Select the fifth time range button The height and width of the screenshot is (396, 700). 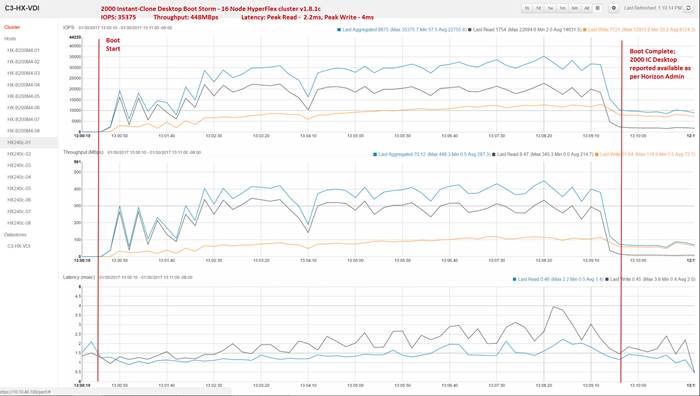pyautogui.click(x=575, y=8)
